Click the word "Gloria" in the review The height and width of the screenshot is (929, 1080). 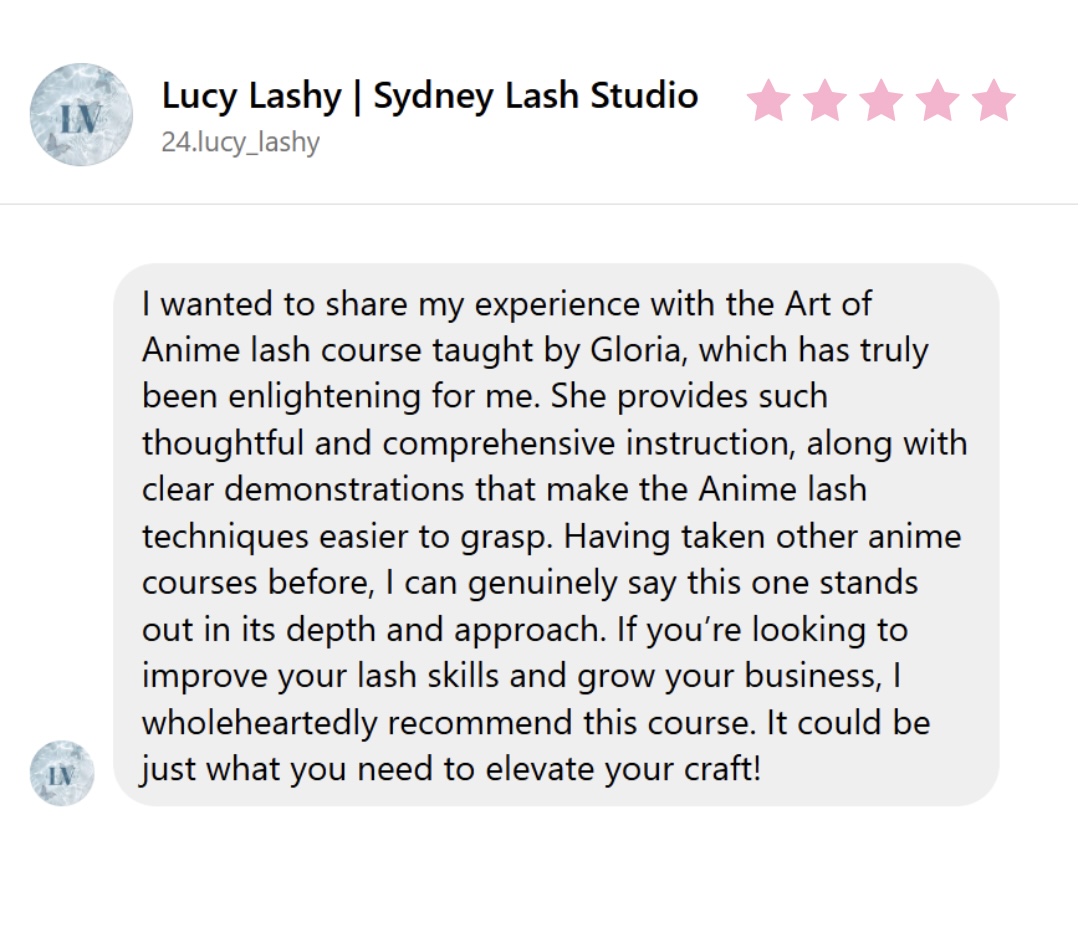(x=641, y=350)
